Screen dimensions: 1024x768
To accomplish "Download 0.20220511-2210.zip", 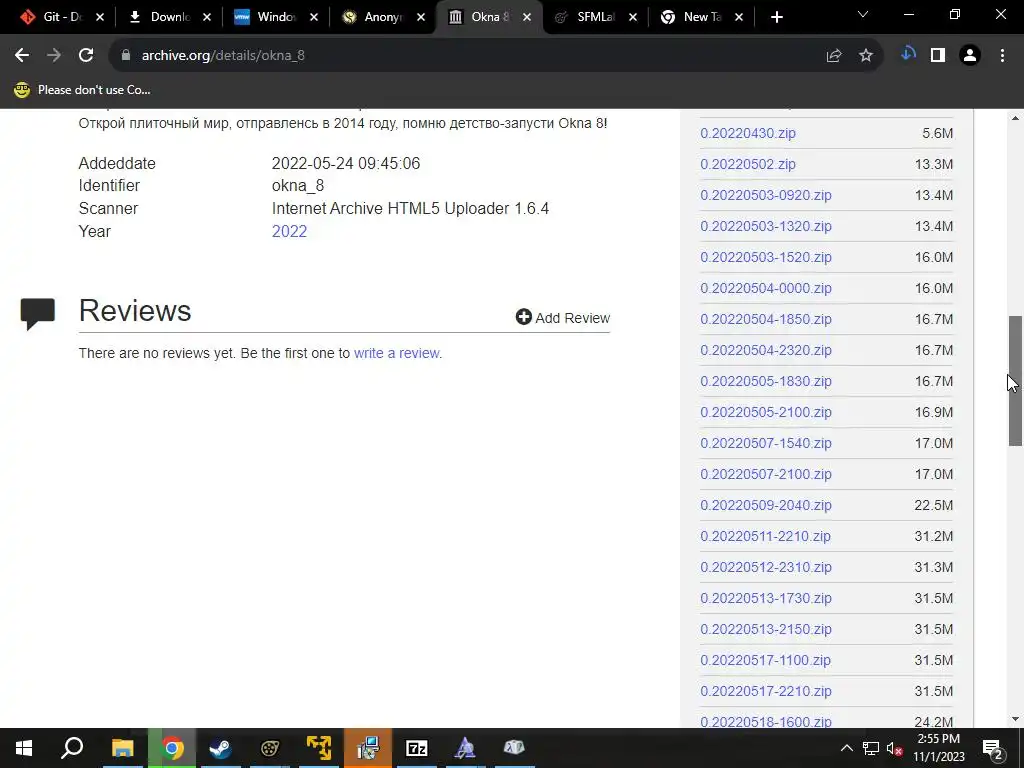I will pyautogui.click(x=765, y=536).
